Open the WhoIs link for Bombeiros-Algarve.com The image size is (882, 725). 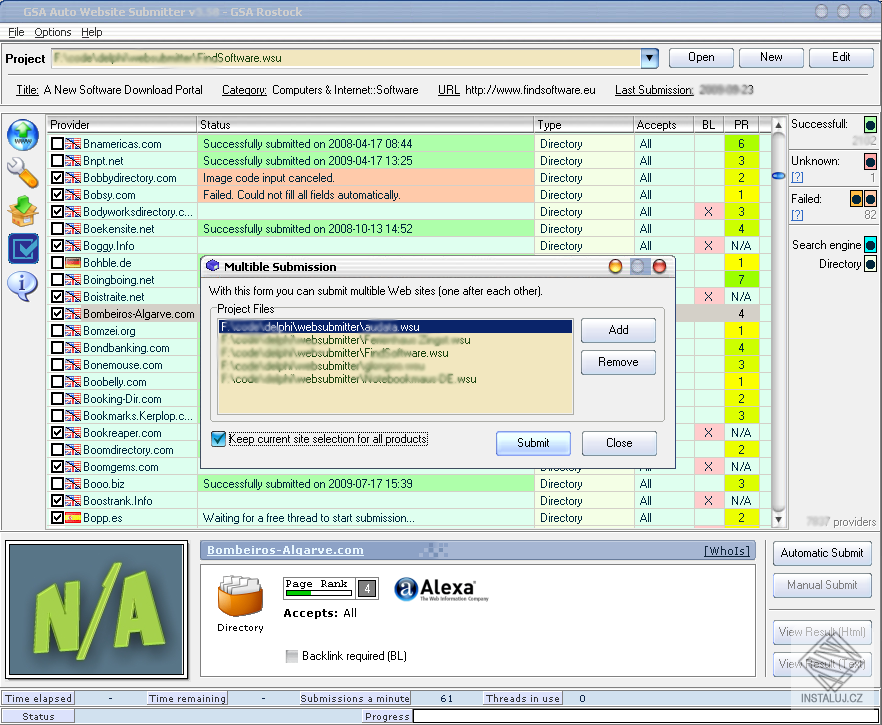[x=726, y=550]
